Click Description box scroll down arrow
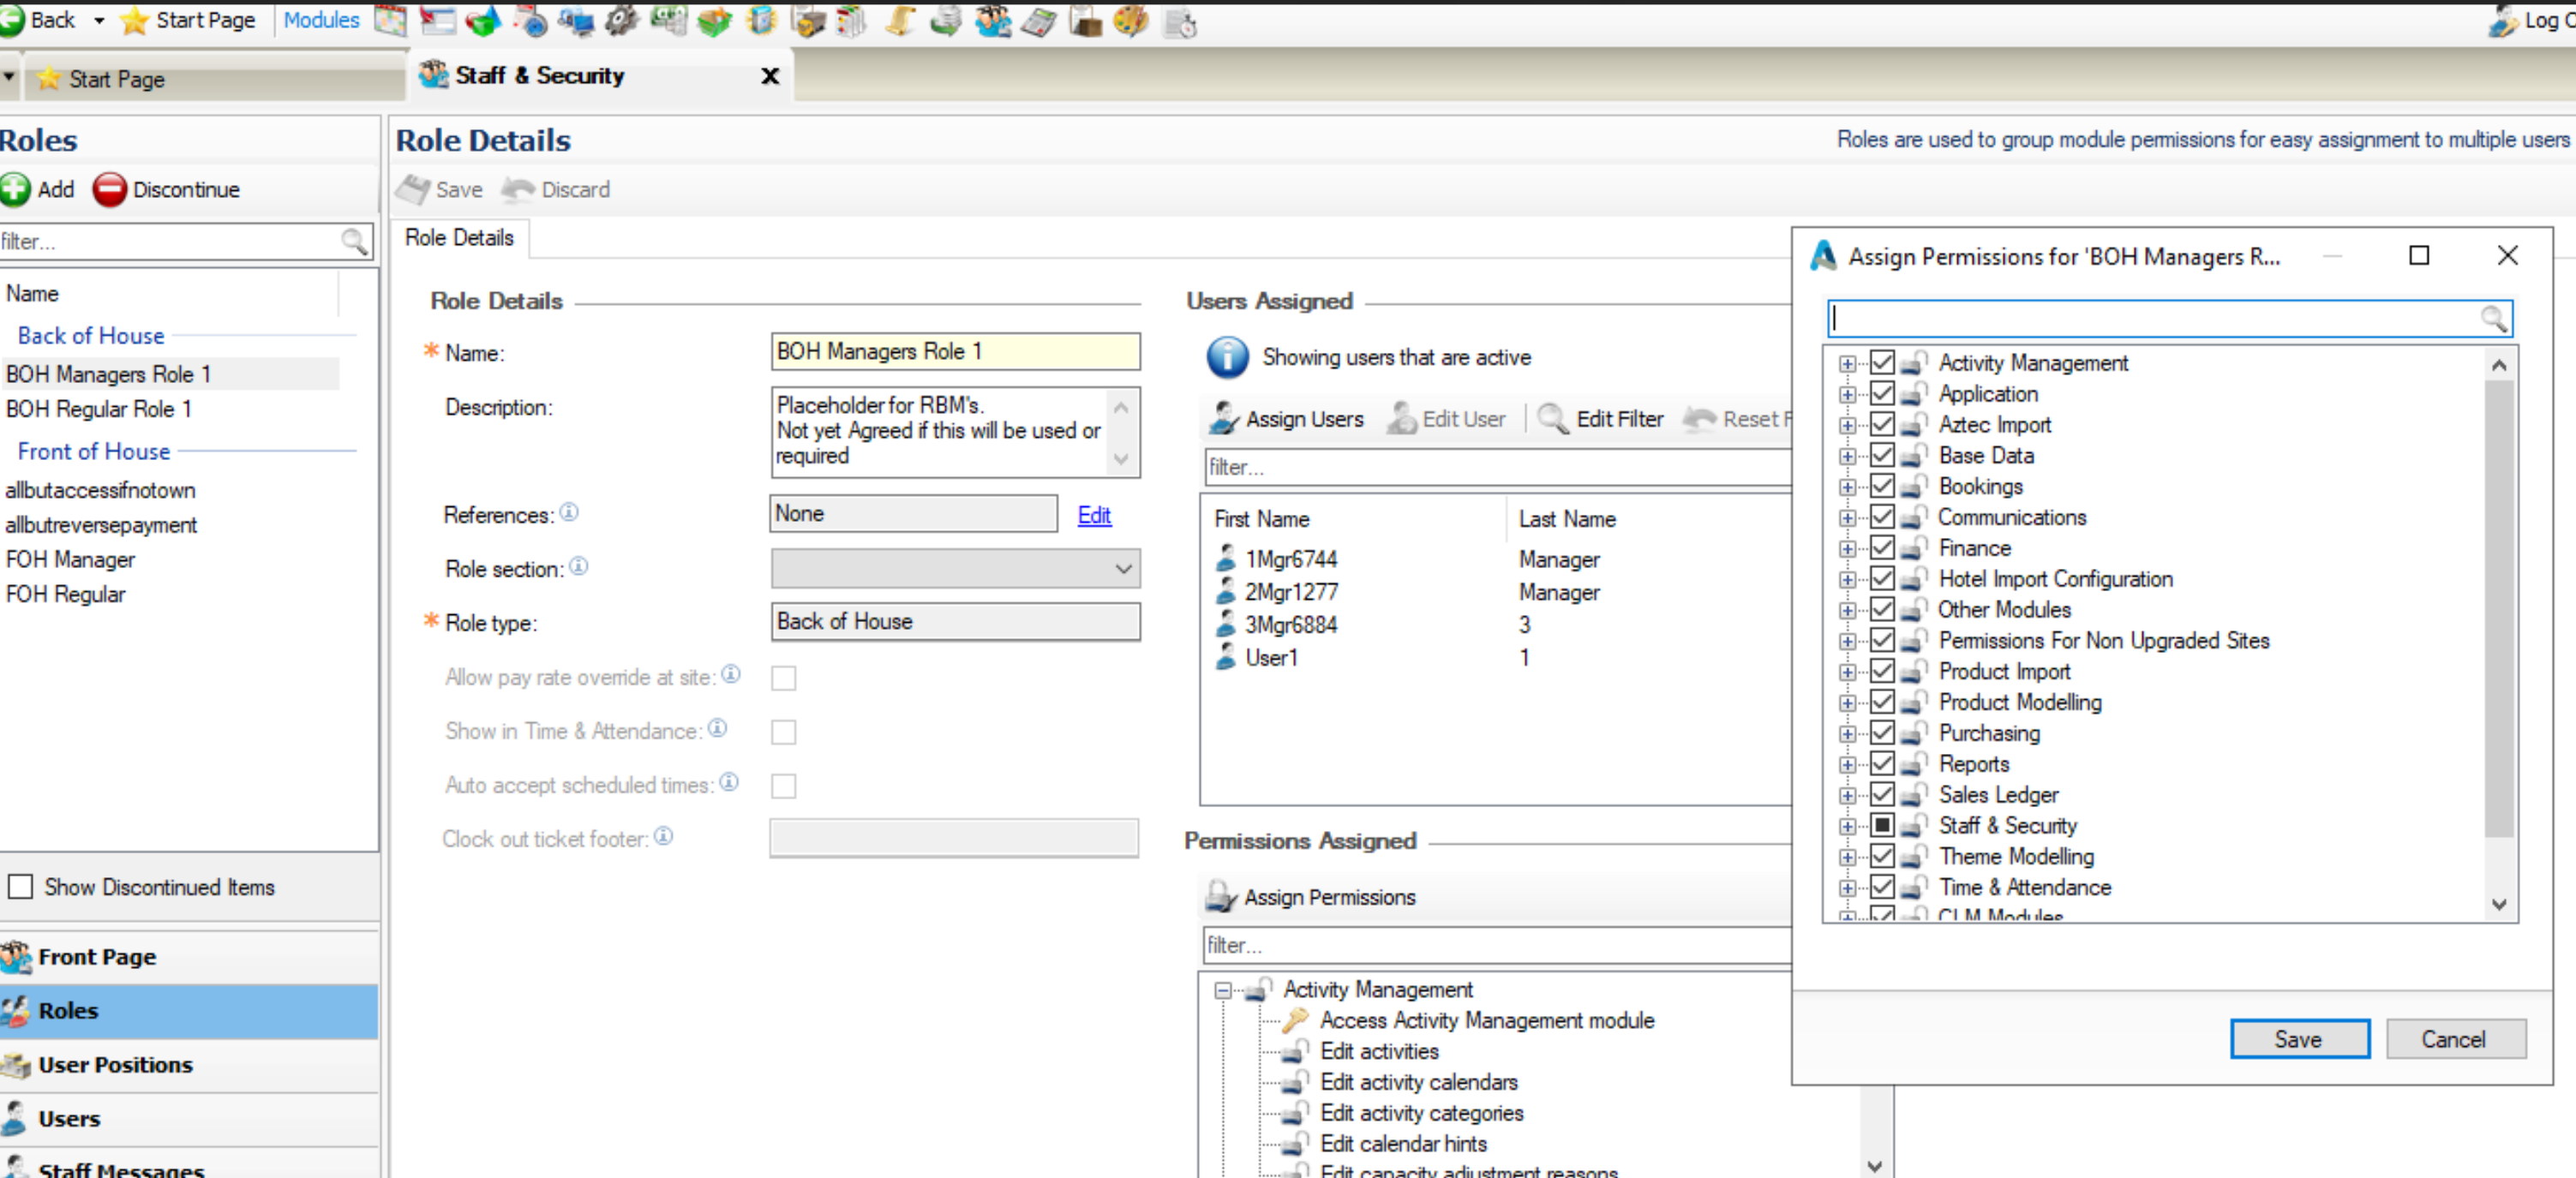Image resolution: width=2576 pixels, height=1178 pixels. pyautogui.click(x=1121, y=459)
